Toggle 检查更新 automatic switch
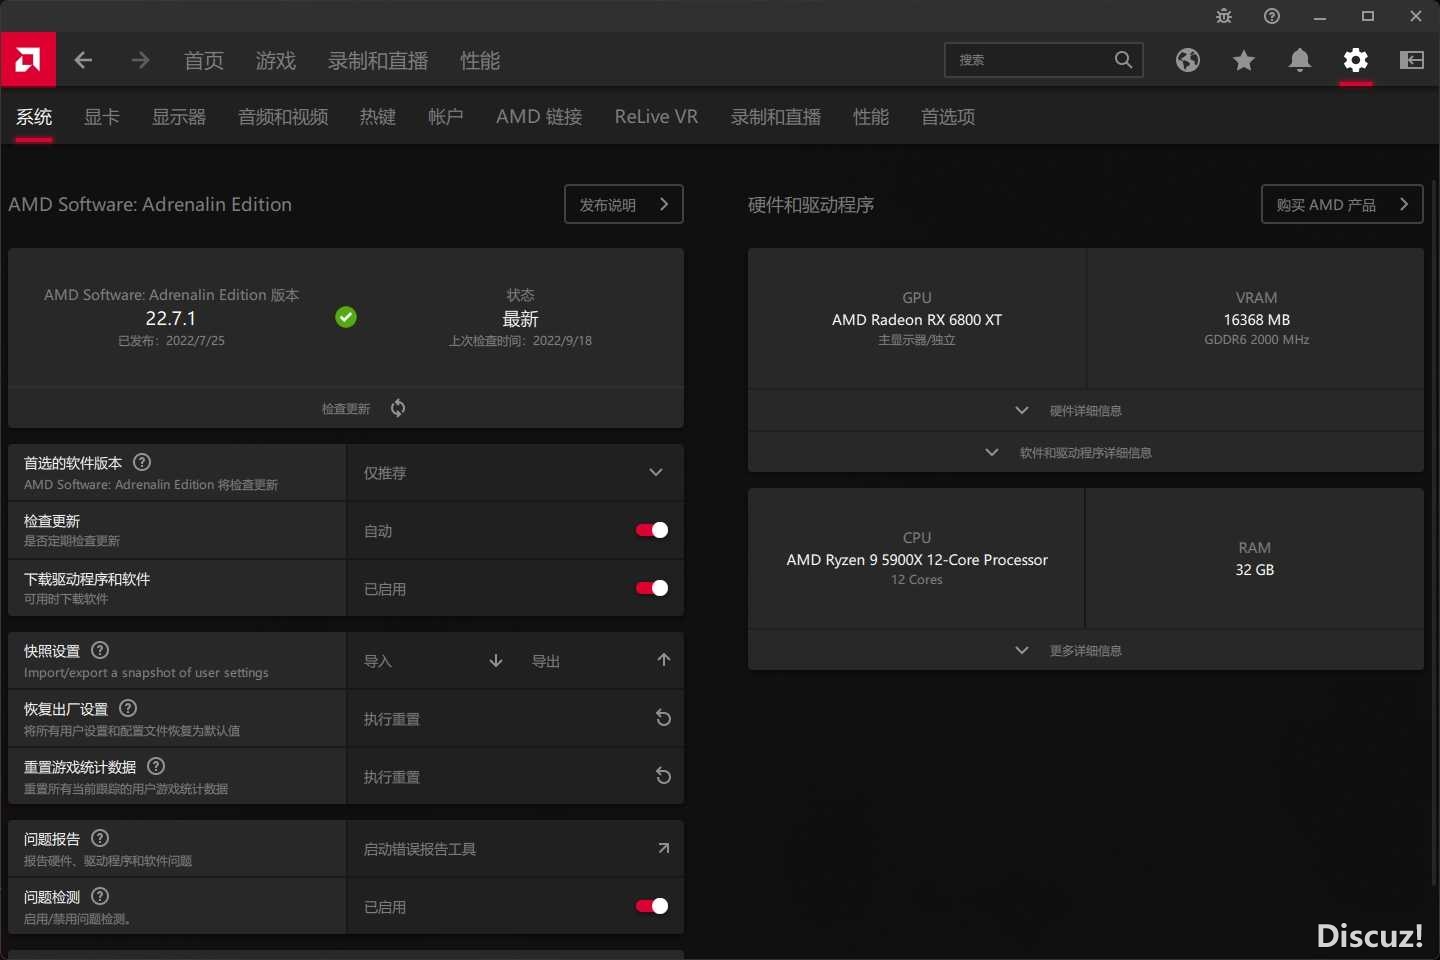1440x960 pixels. pos(652,530)
